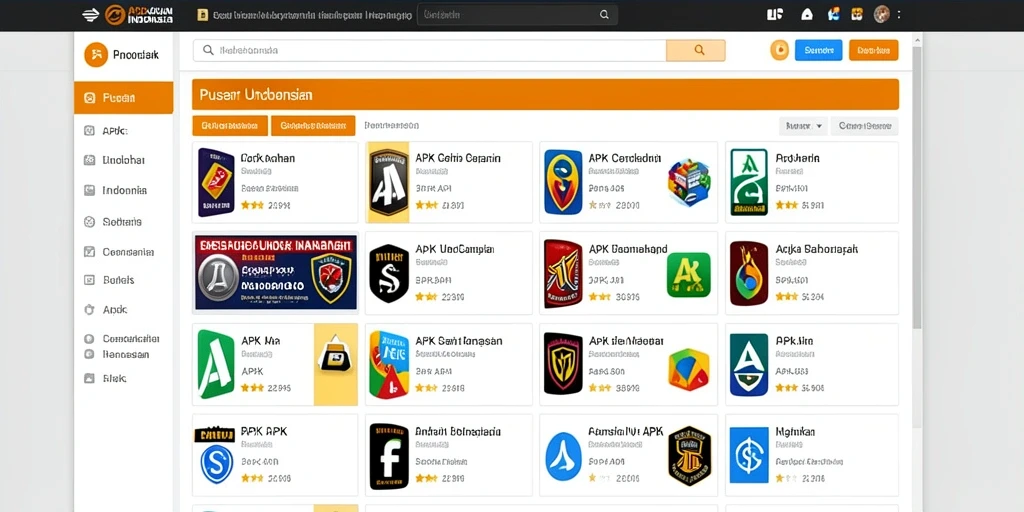The width and height of the screenshot is (1024, 512).
Task: Click the gray button right of the sort dropdown
Action: pos(865,126)
